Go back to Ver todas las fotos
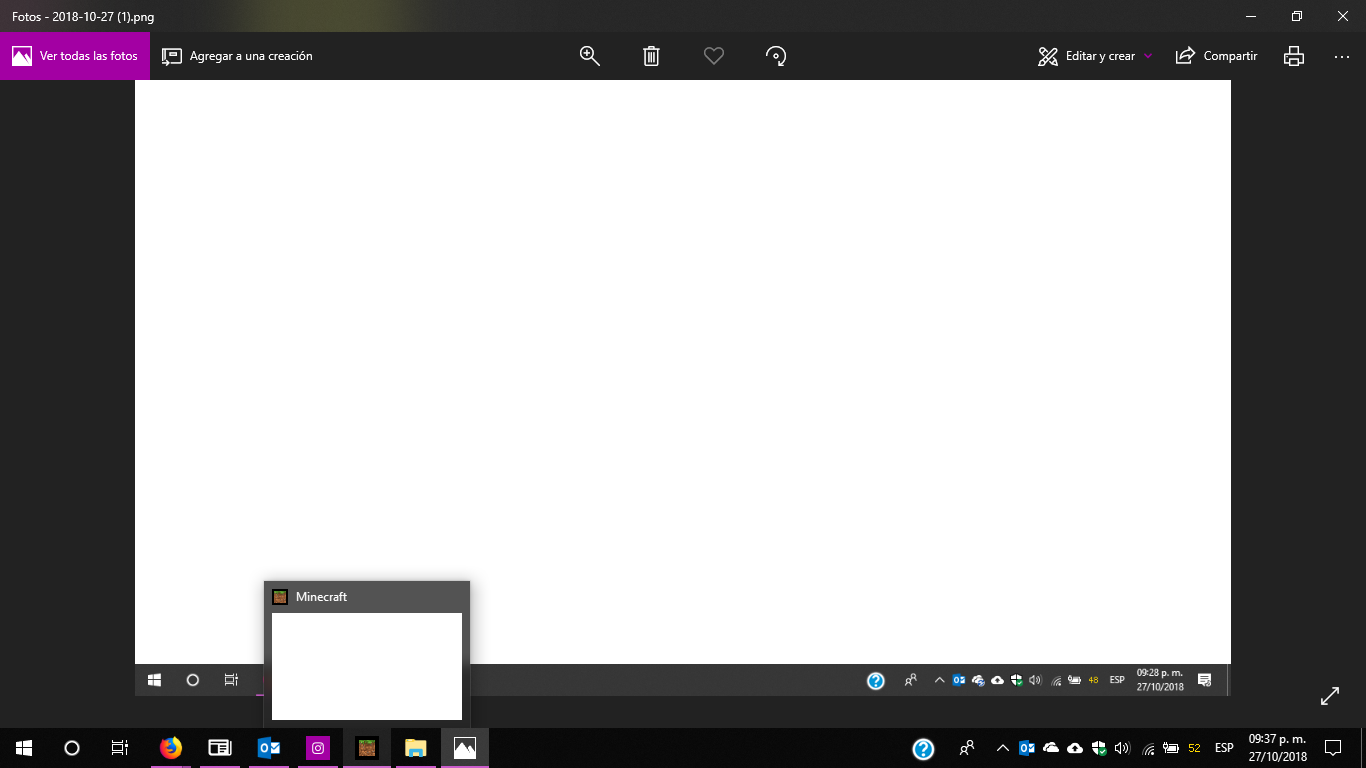 tap(75, 56)
